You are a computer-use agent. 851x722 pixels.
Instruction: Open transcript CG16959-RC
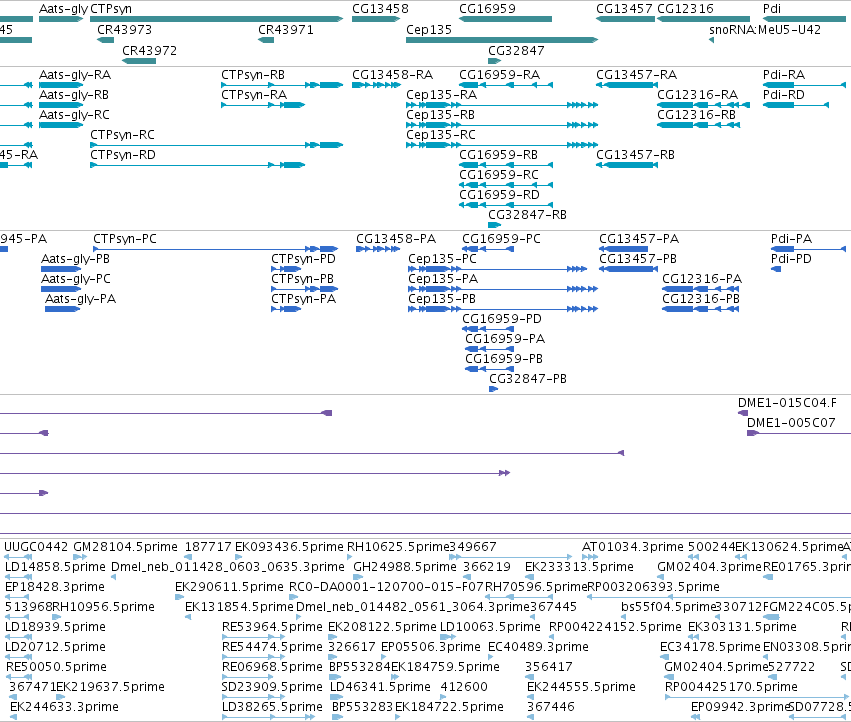(499, 175)
